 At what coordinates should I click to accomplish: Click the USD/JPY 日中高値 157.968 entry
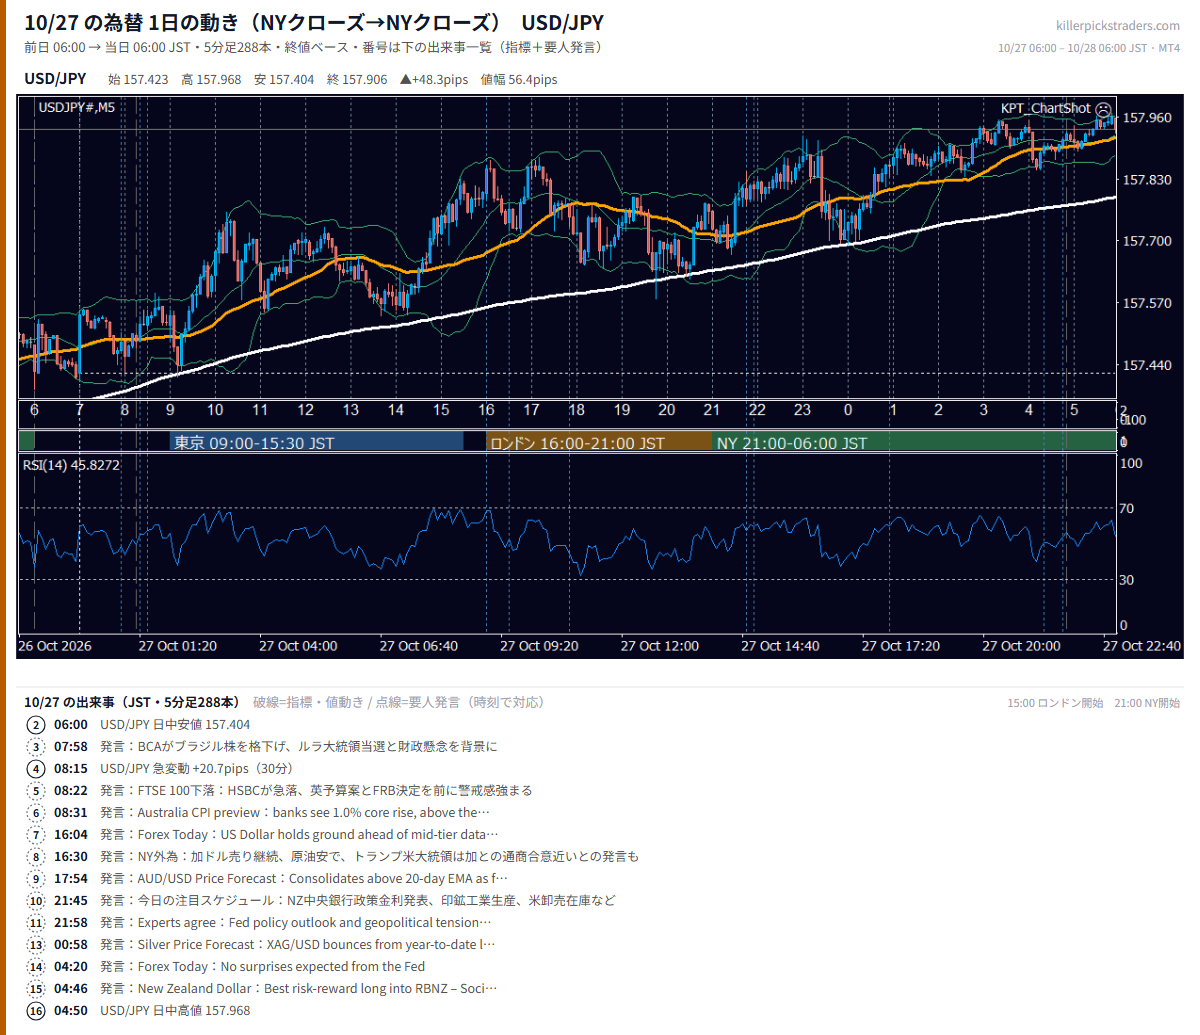tap(175, 1011)
